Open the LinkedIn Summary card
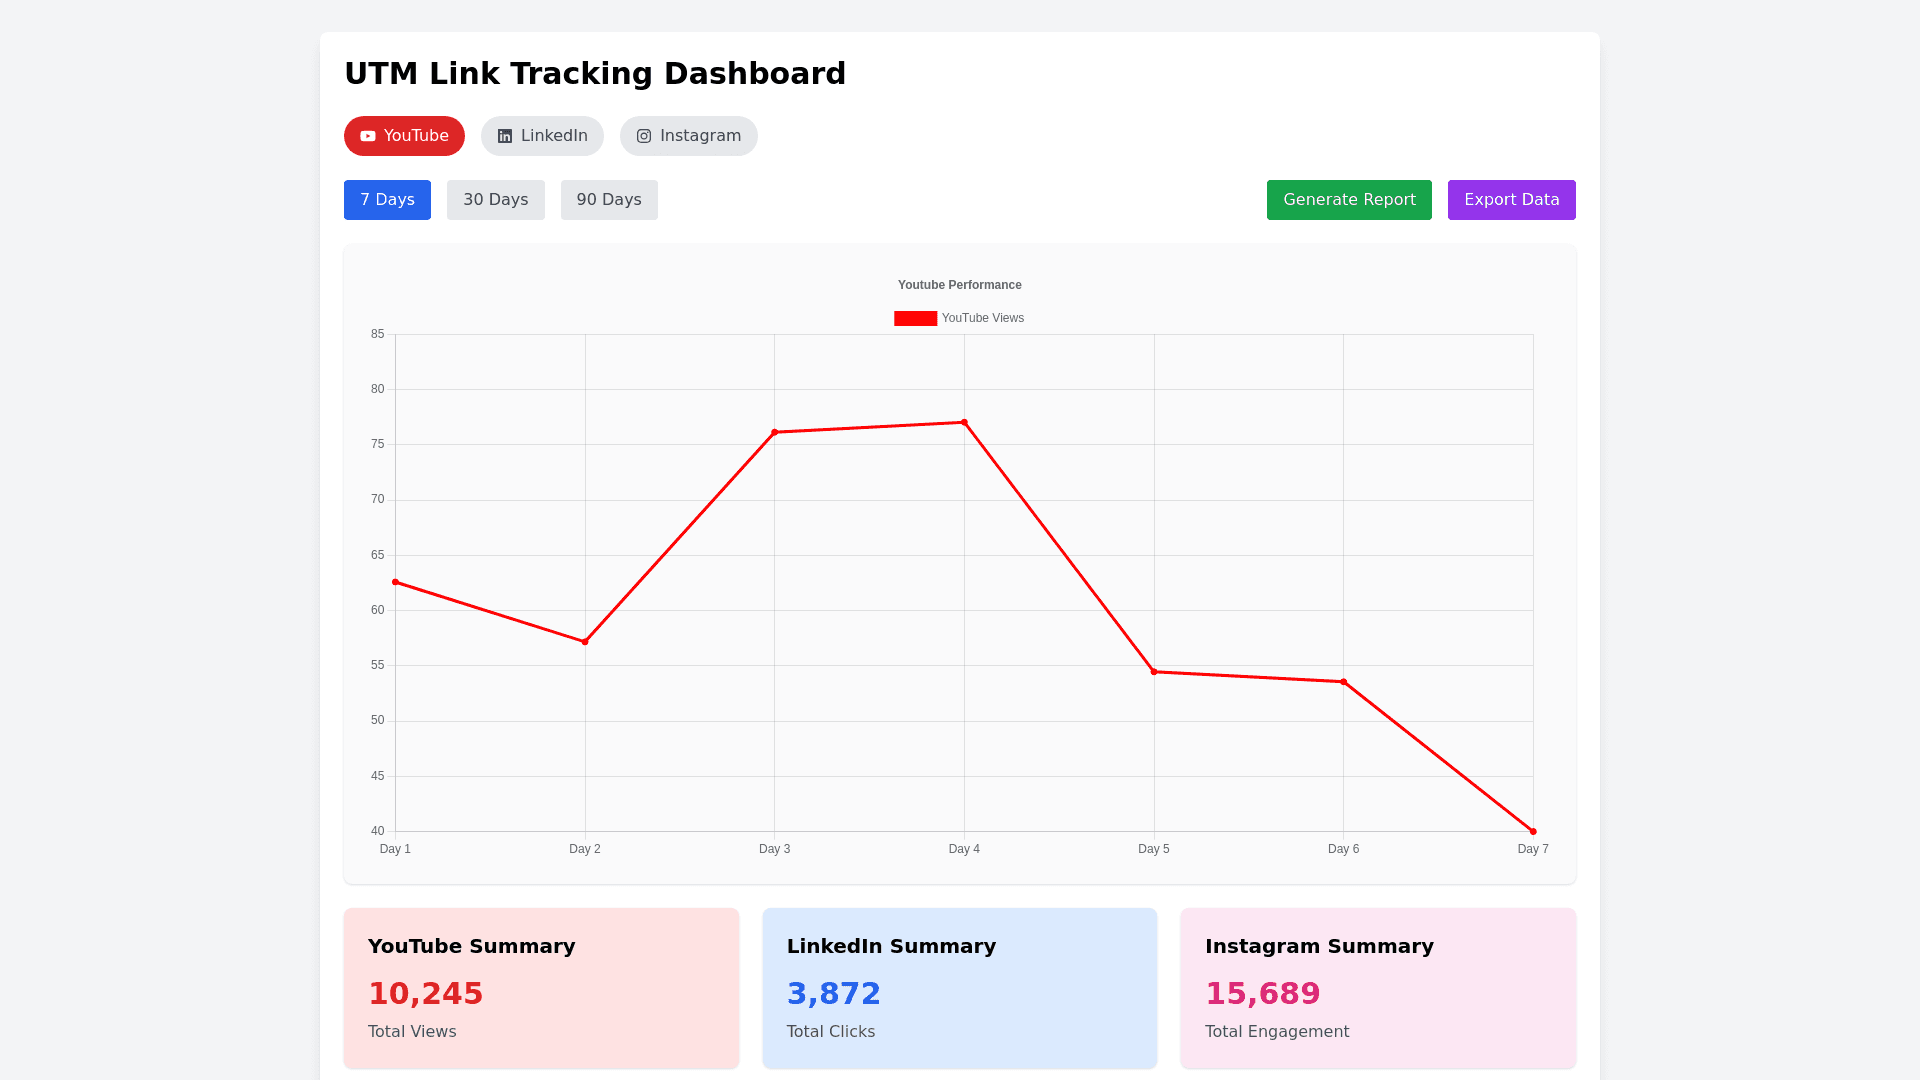 (x=959, y=988)
